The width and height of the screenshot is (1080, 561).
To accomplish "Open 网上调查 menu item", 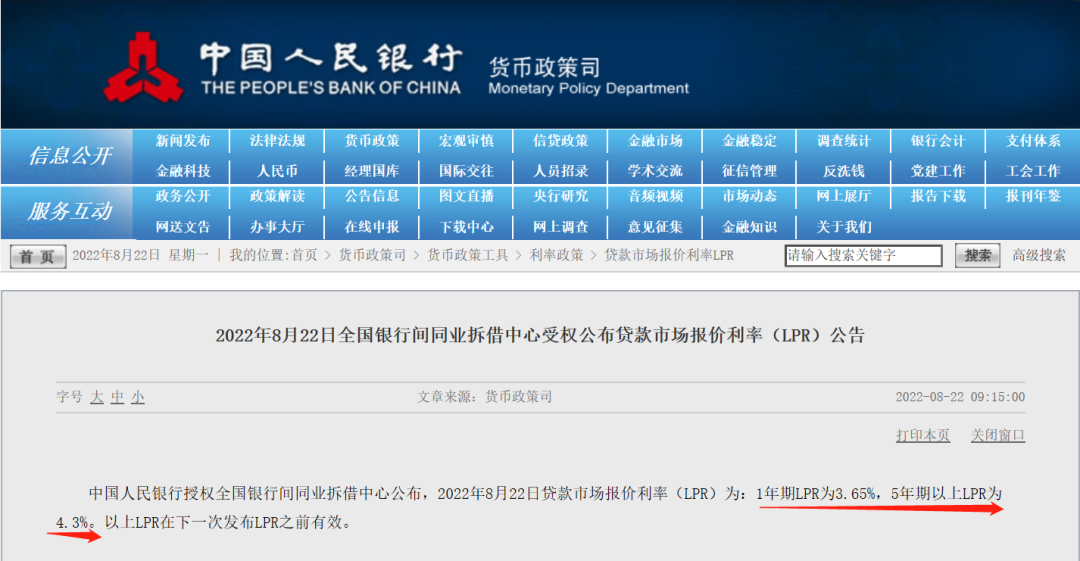I will click(561, 227).
